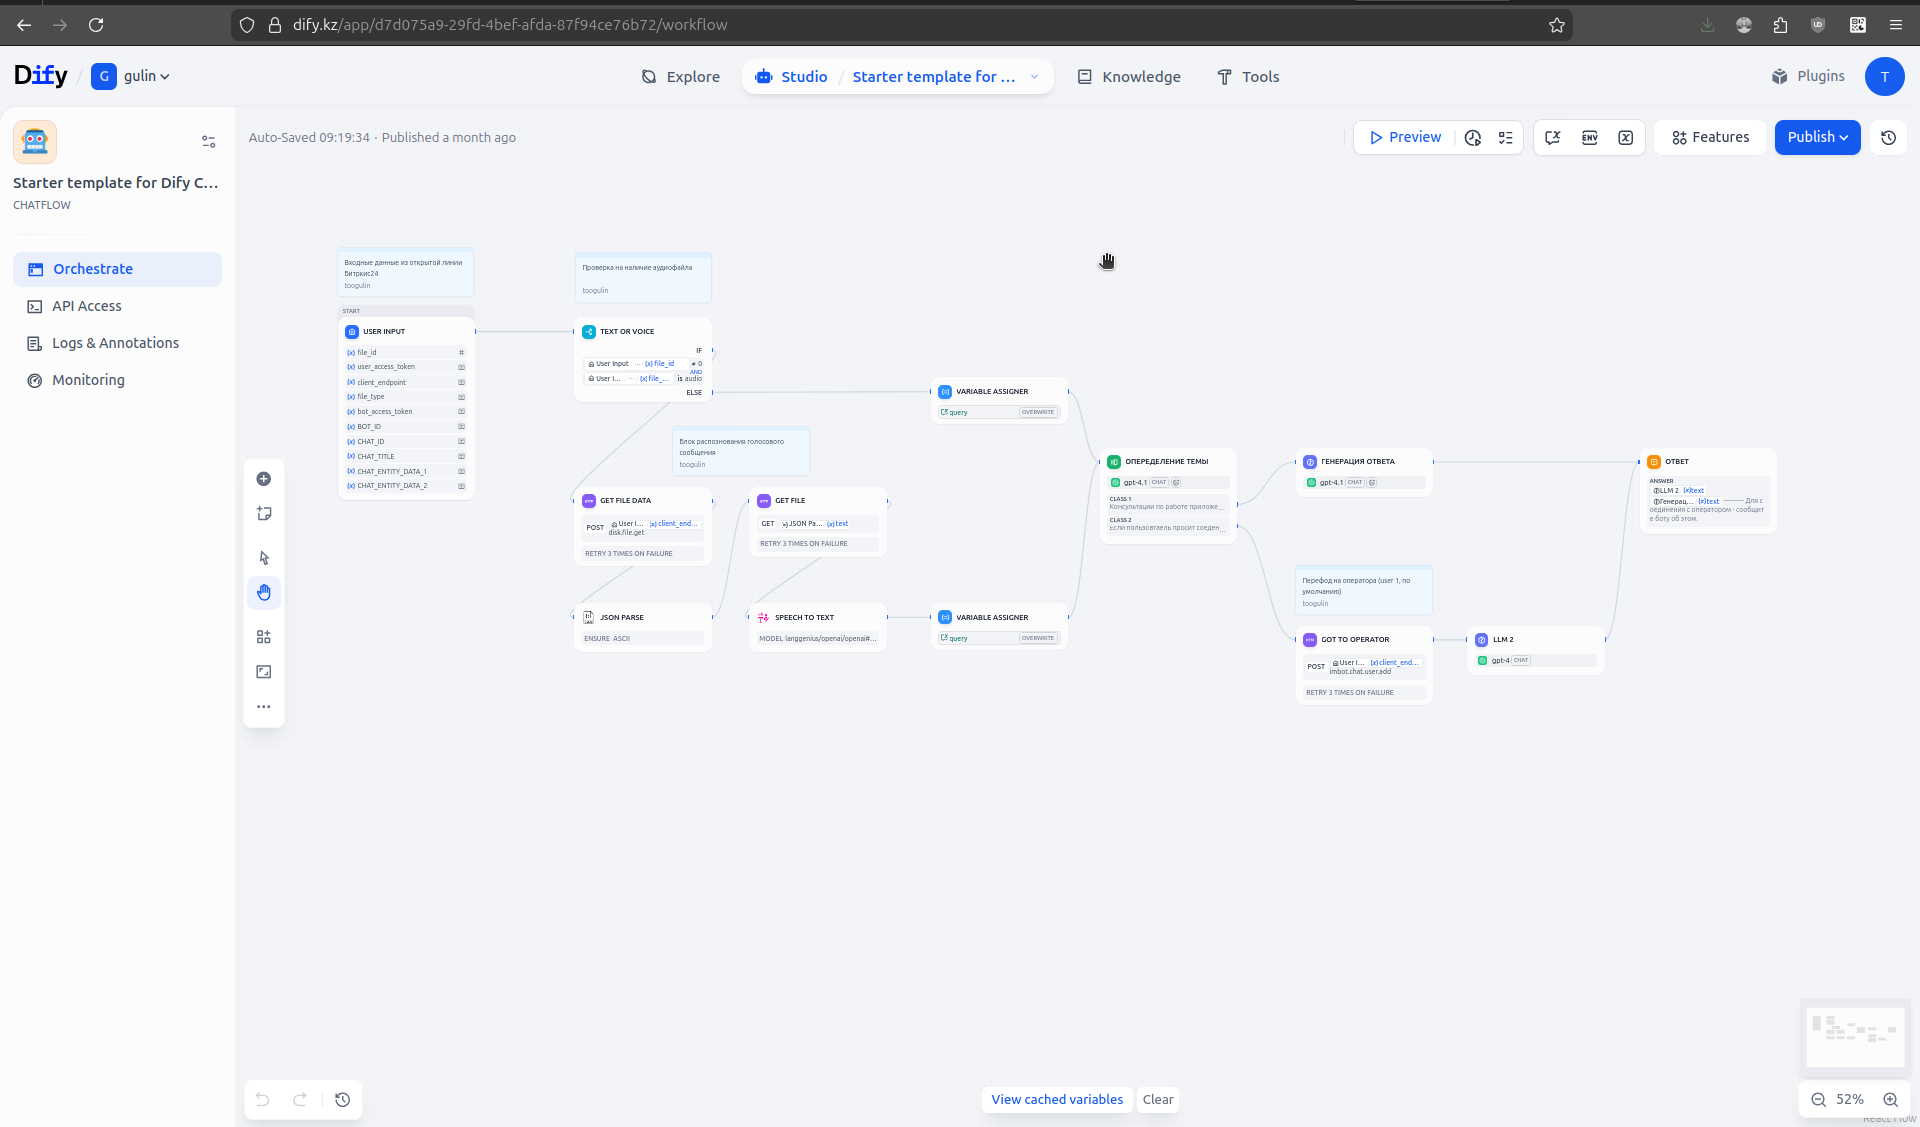Expand the app name chevron dropdown

[1034, 77]
